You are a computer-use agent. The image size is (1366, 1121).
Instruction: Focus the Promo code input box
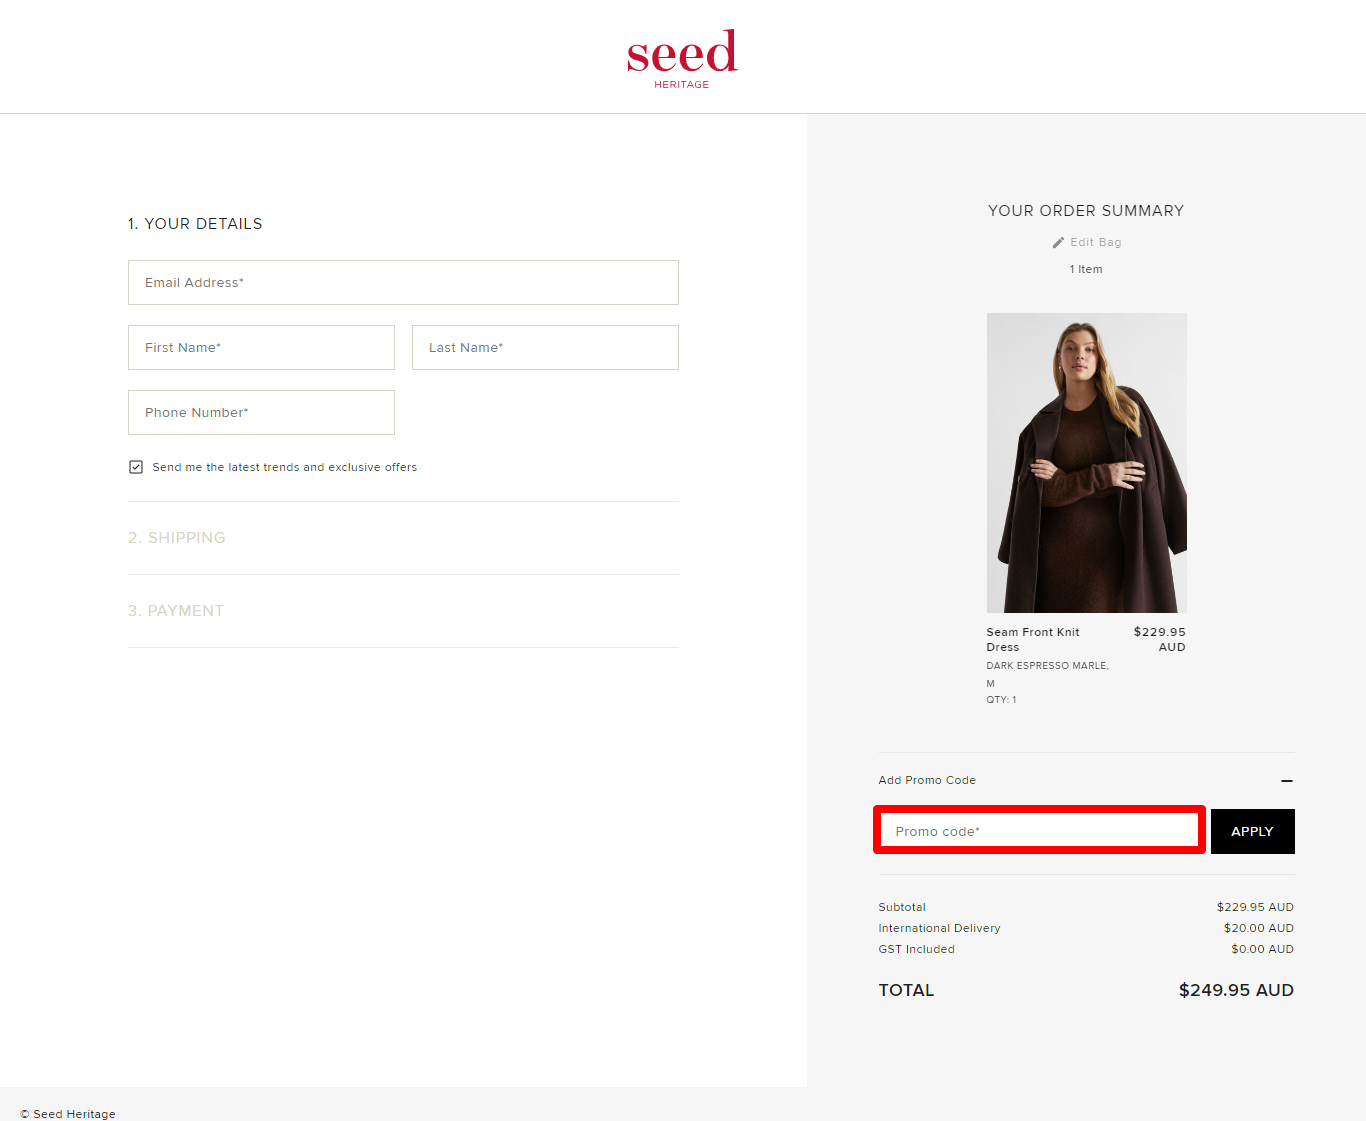[x=1039, y=831]
